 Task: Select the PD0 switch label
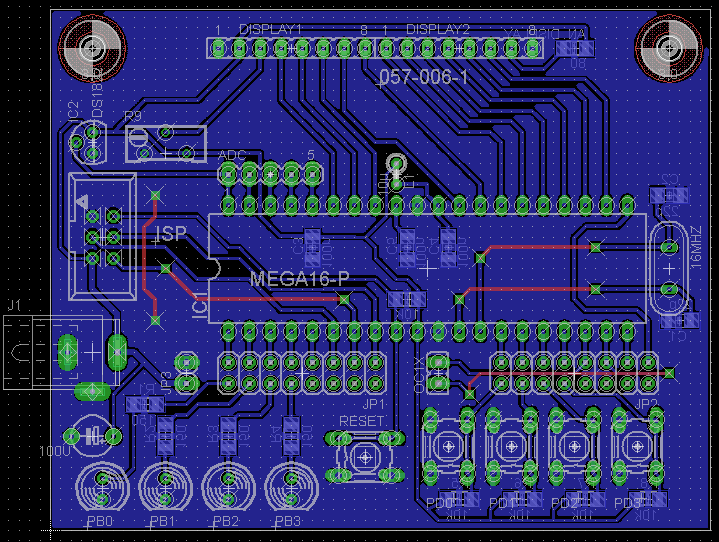point(440,503)
